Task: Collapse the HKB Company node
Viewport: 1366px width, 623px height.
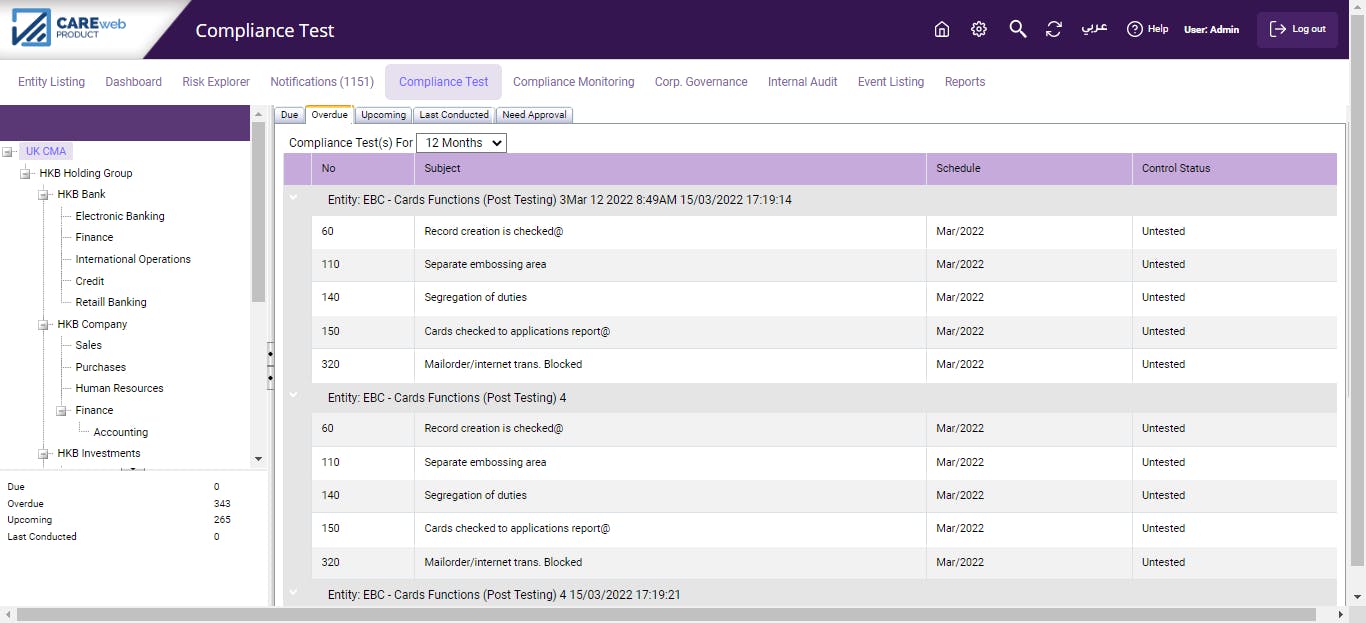Action: coord(45,325)
